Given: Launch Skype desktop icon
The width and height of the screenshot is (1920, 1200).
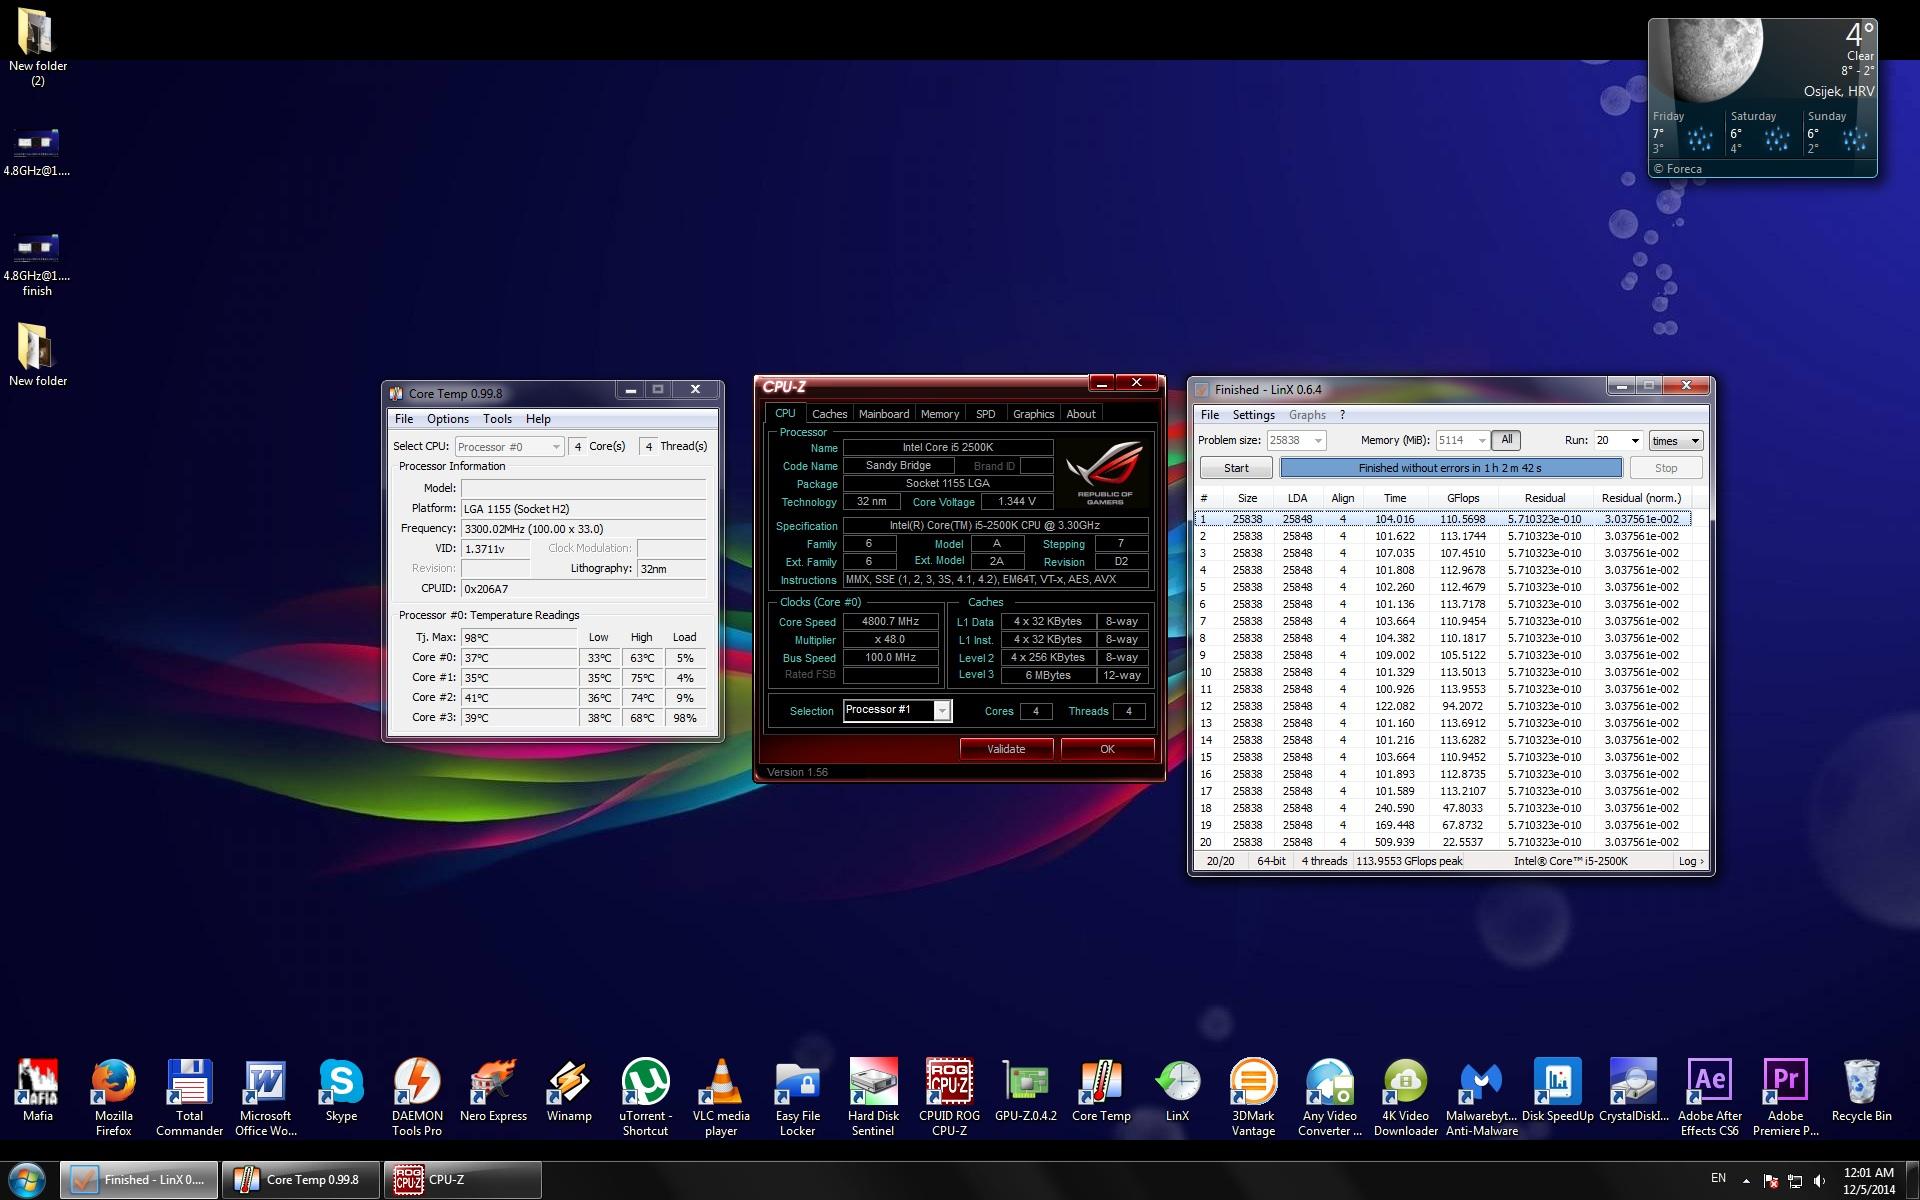Looking at the screenshot, I should pos(341,1090).
